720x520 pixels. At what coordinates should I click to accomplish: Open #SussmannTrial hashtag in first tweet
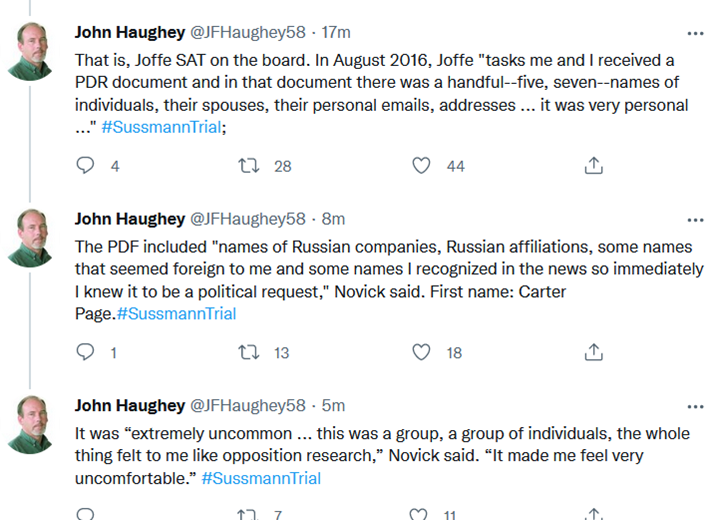click(161, 127)
